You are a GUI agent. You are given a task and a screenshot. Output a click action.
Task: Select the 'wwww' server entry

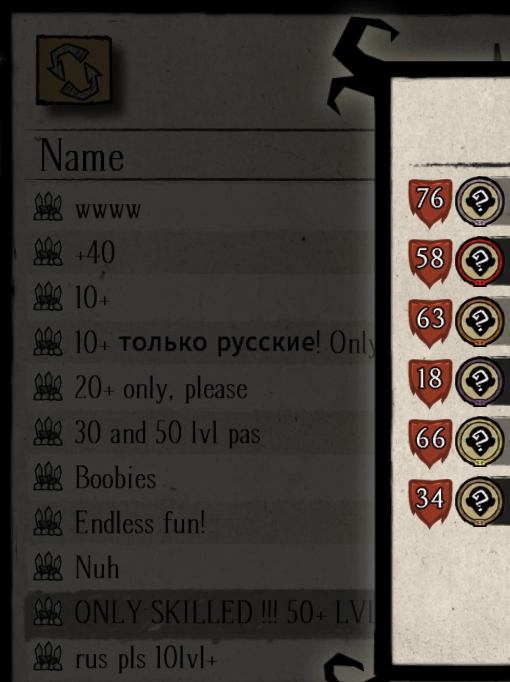coord(201,207)
